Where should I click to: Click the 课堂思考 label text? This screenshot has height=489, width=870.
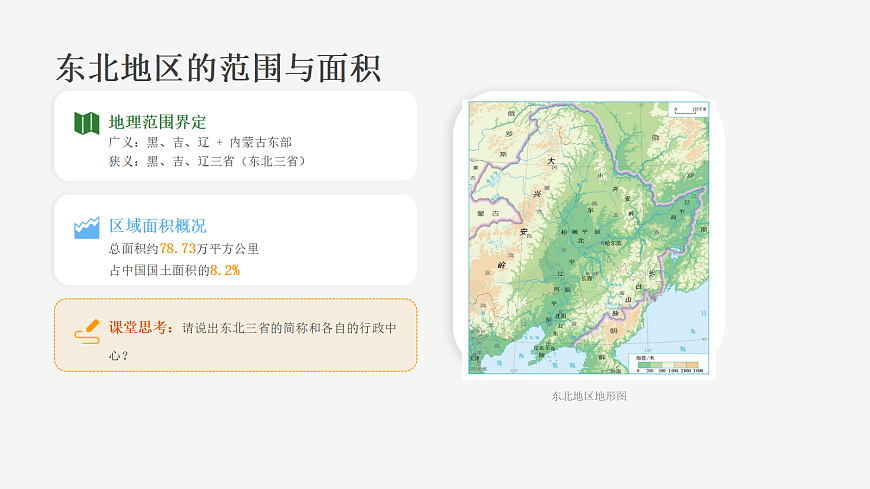coord(138,327)
